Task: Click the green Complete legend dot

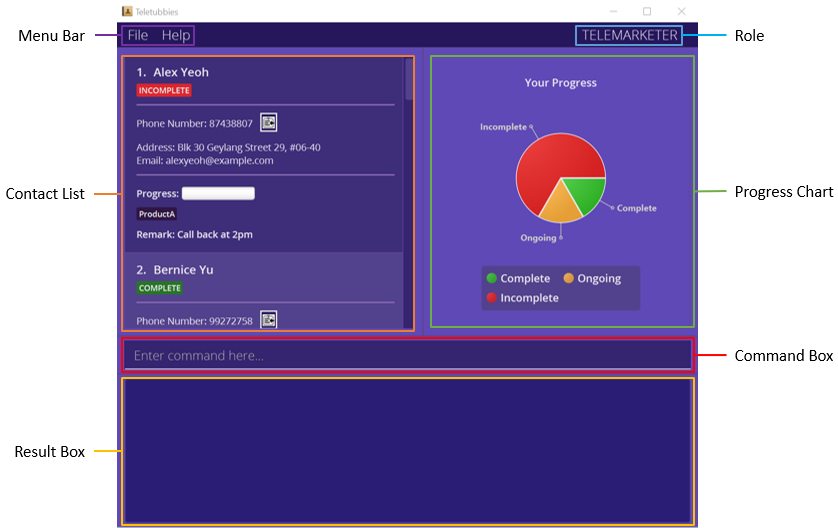Action: (492, 278)
